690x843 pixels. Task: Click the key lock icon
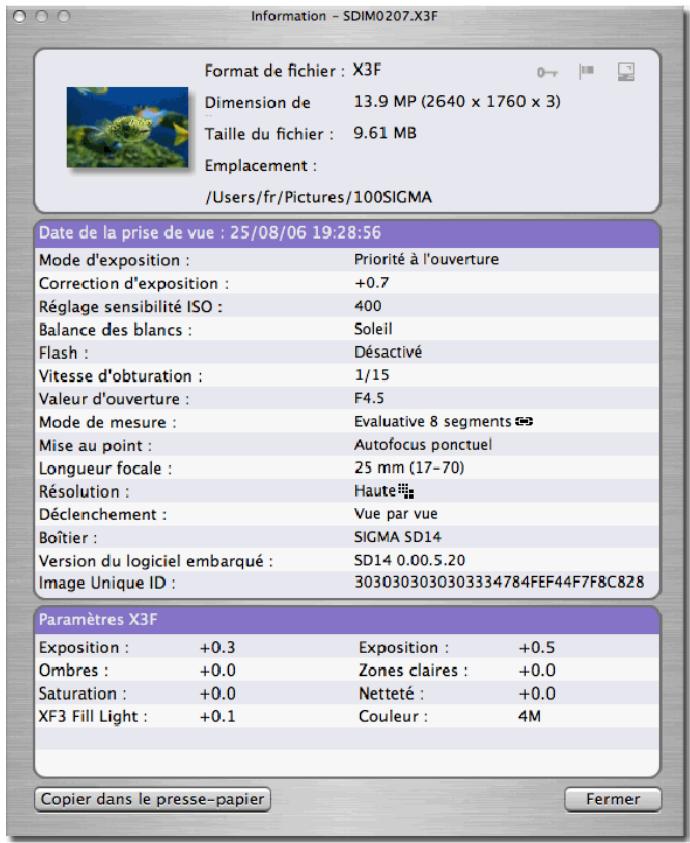(x=547, y=72)
